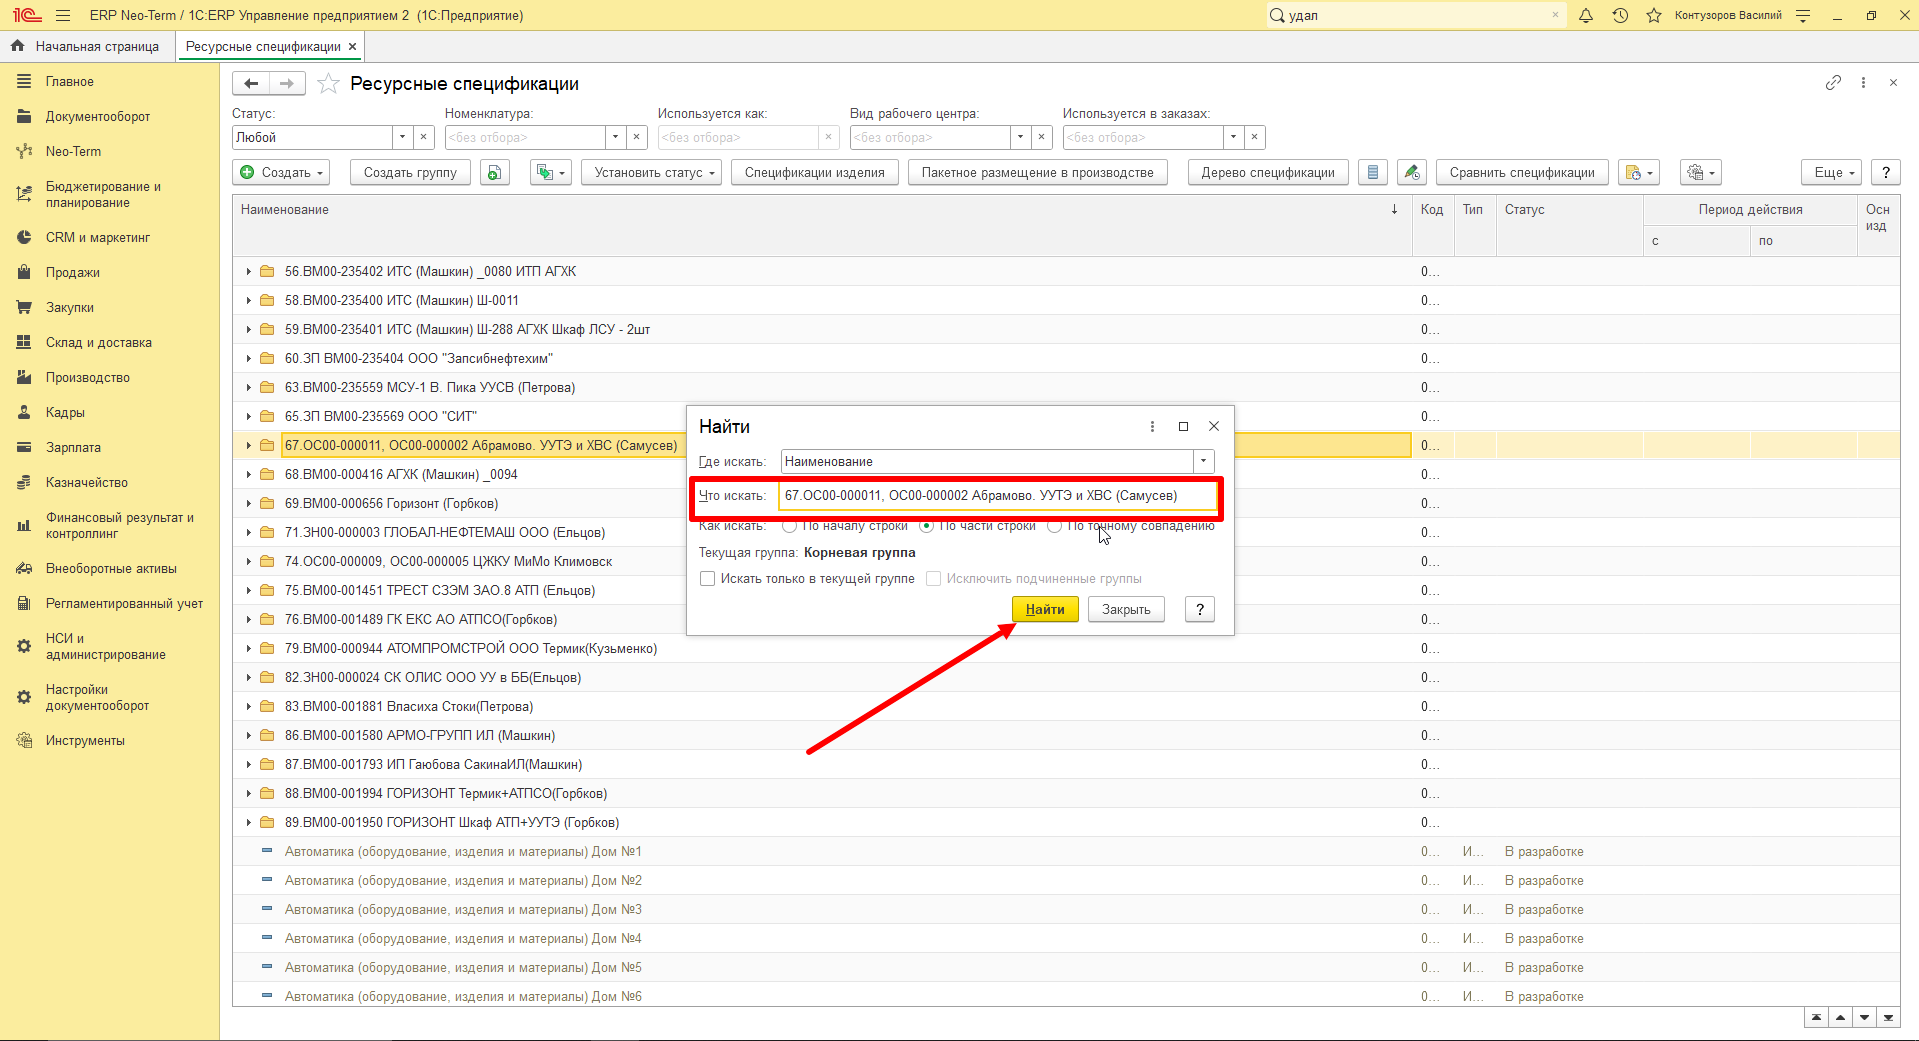
Task: Open the Казначейство section in the sidebar
Action: click(87, 482)
